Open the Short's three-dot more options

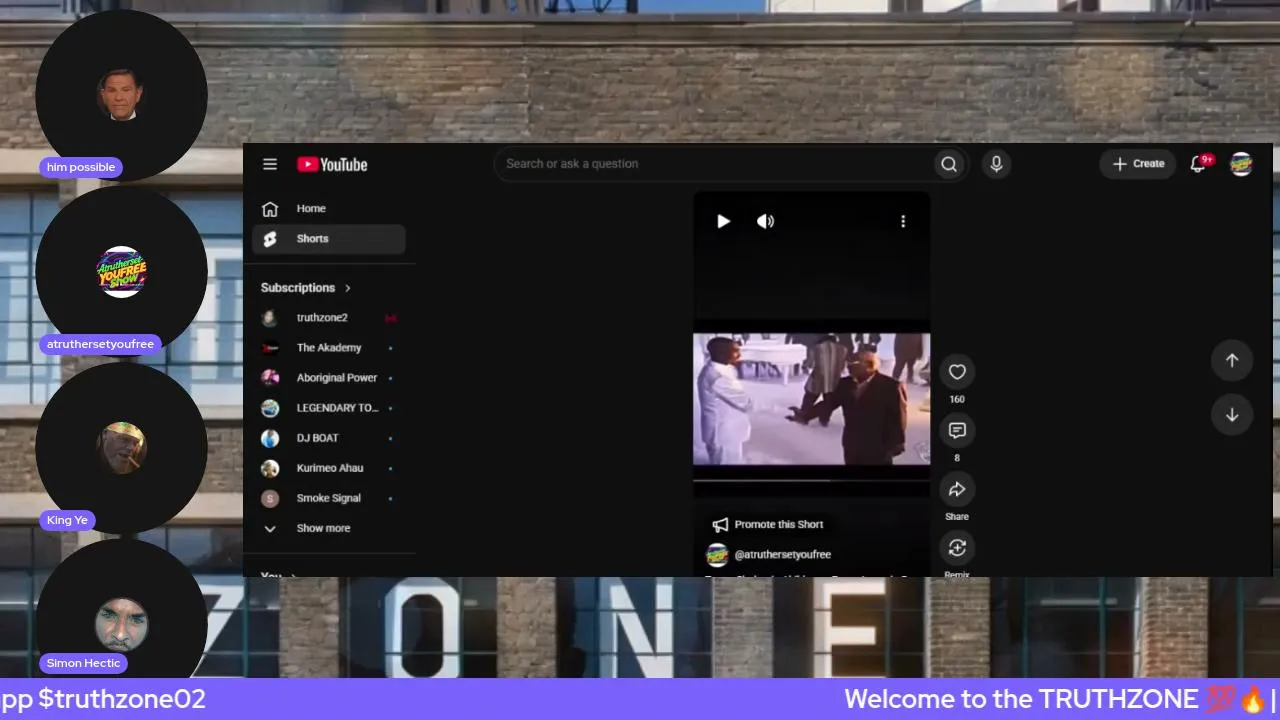[903, 221]
